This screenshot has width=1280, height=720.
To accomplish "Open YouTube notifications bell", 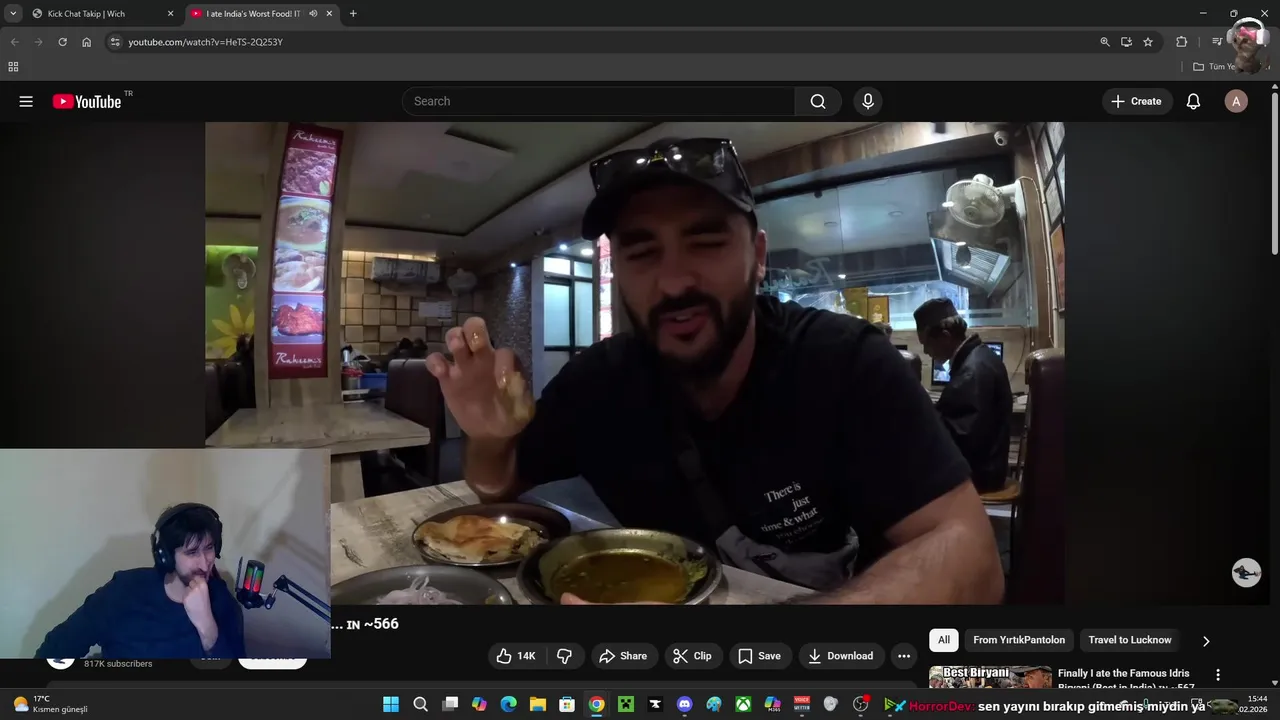I will coord(1193,101).
